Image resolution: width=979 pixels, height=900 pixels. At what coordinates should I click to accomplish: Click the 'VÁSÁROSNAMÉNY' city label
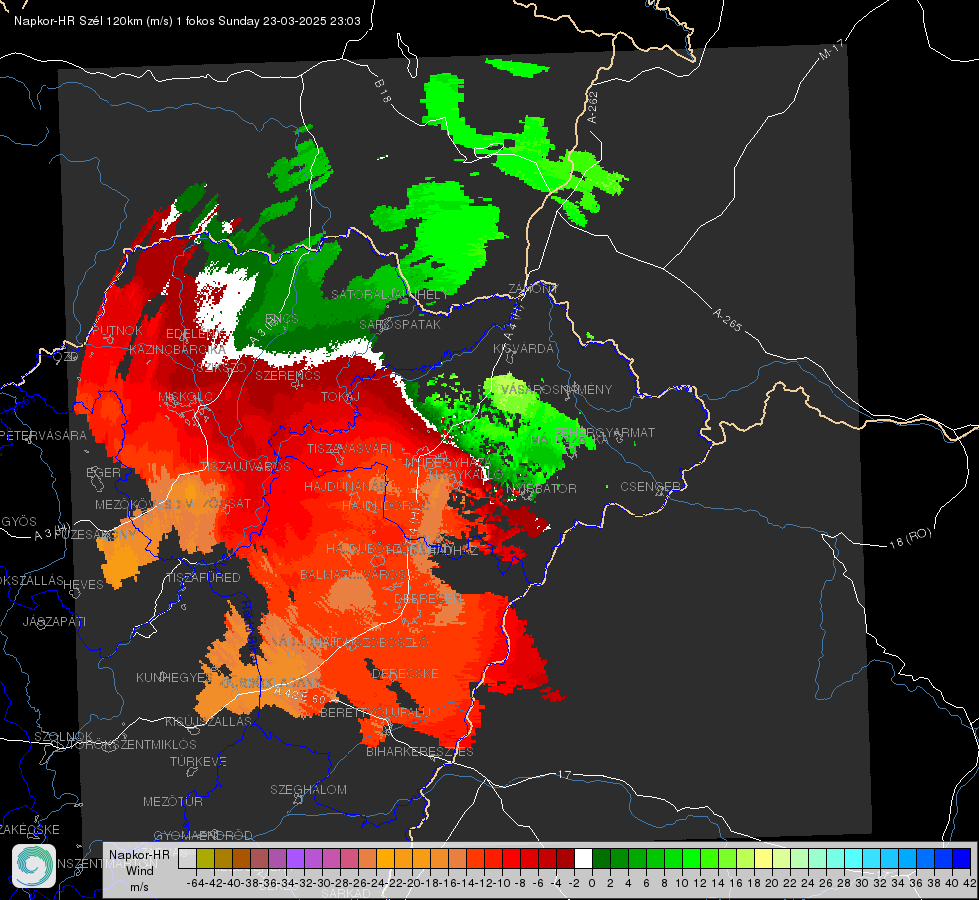pyautogui.click(x=556, y=390)
